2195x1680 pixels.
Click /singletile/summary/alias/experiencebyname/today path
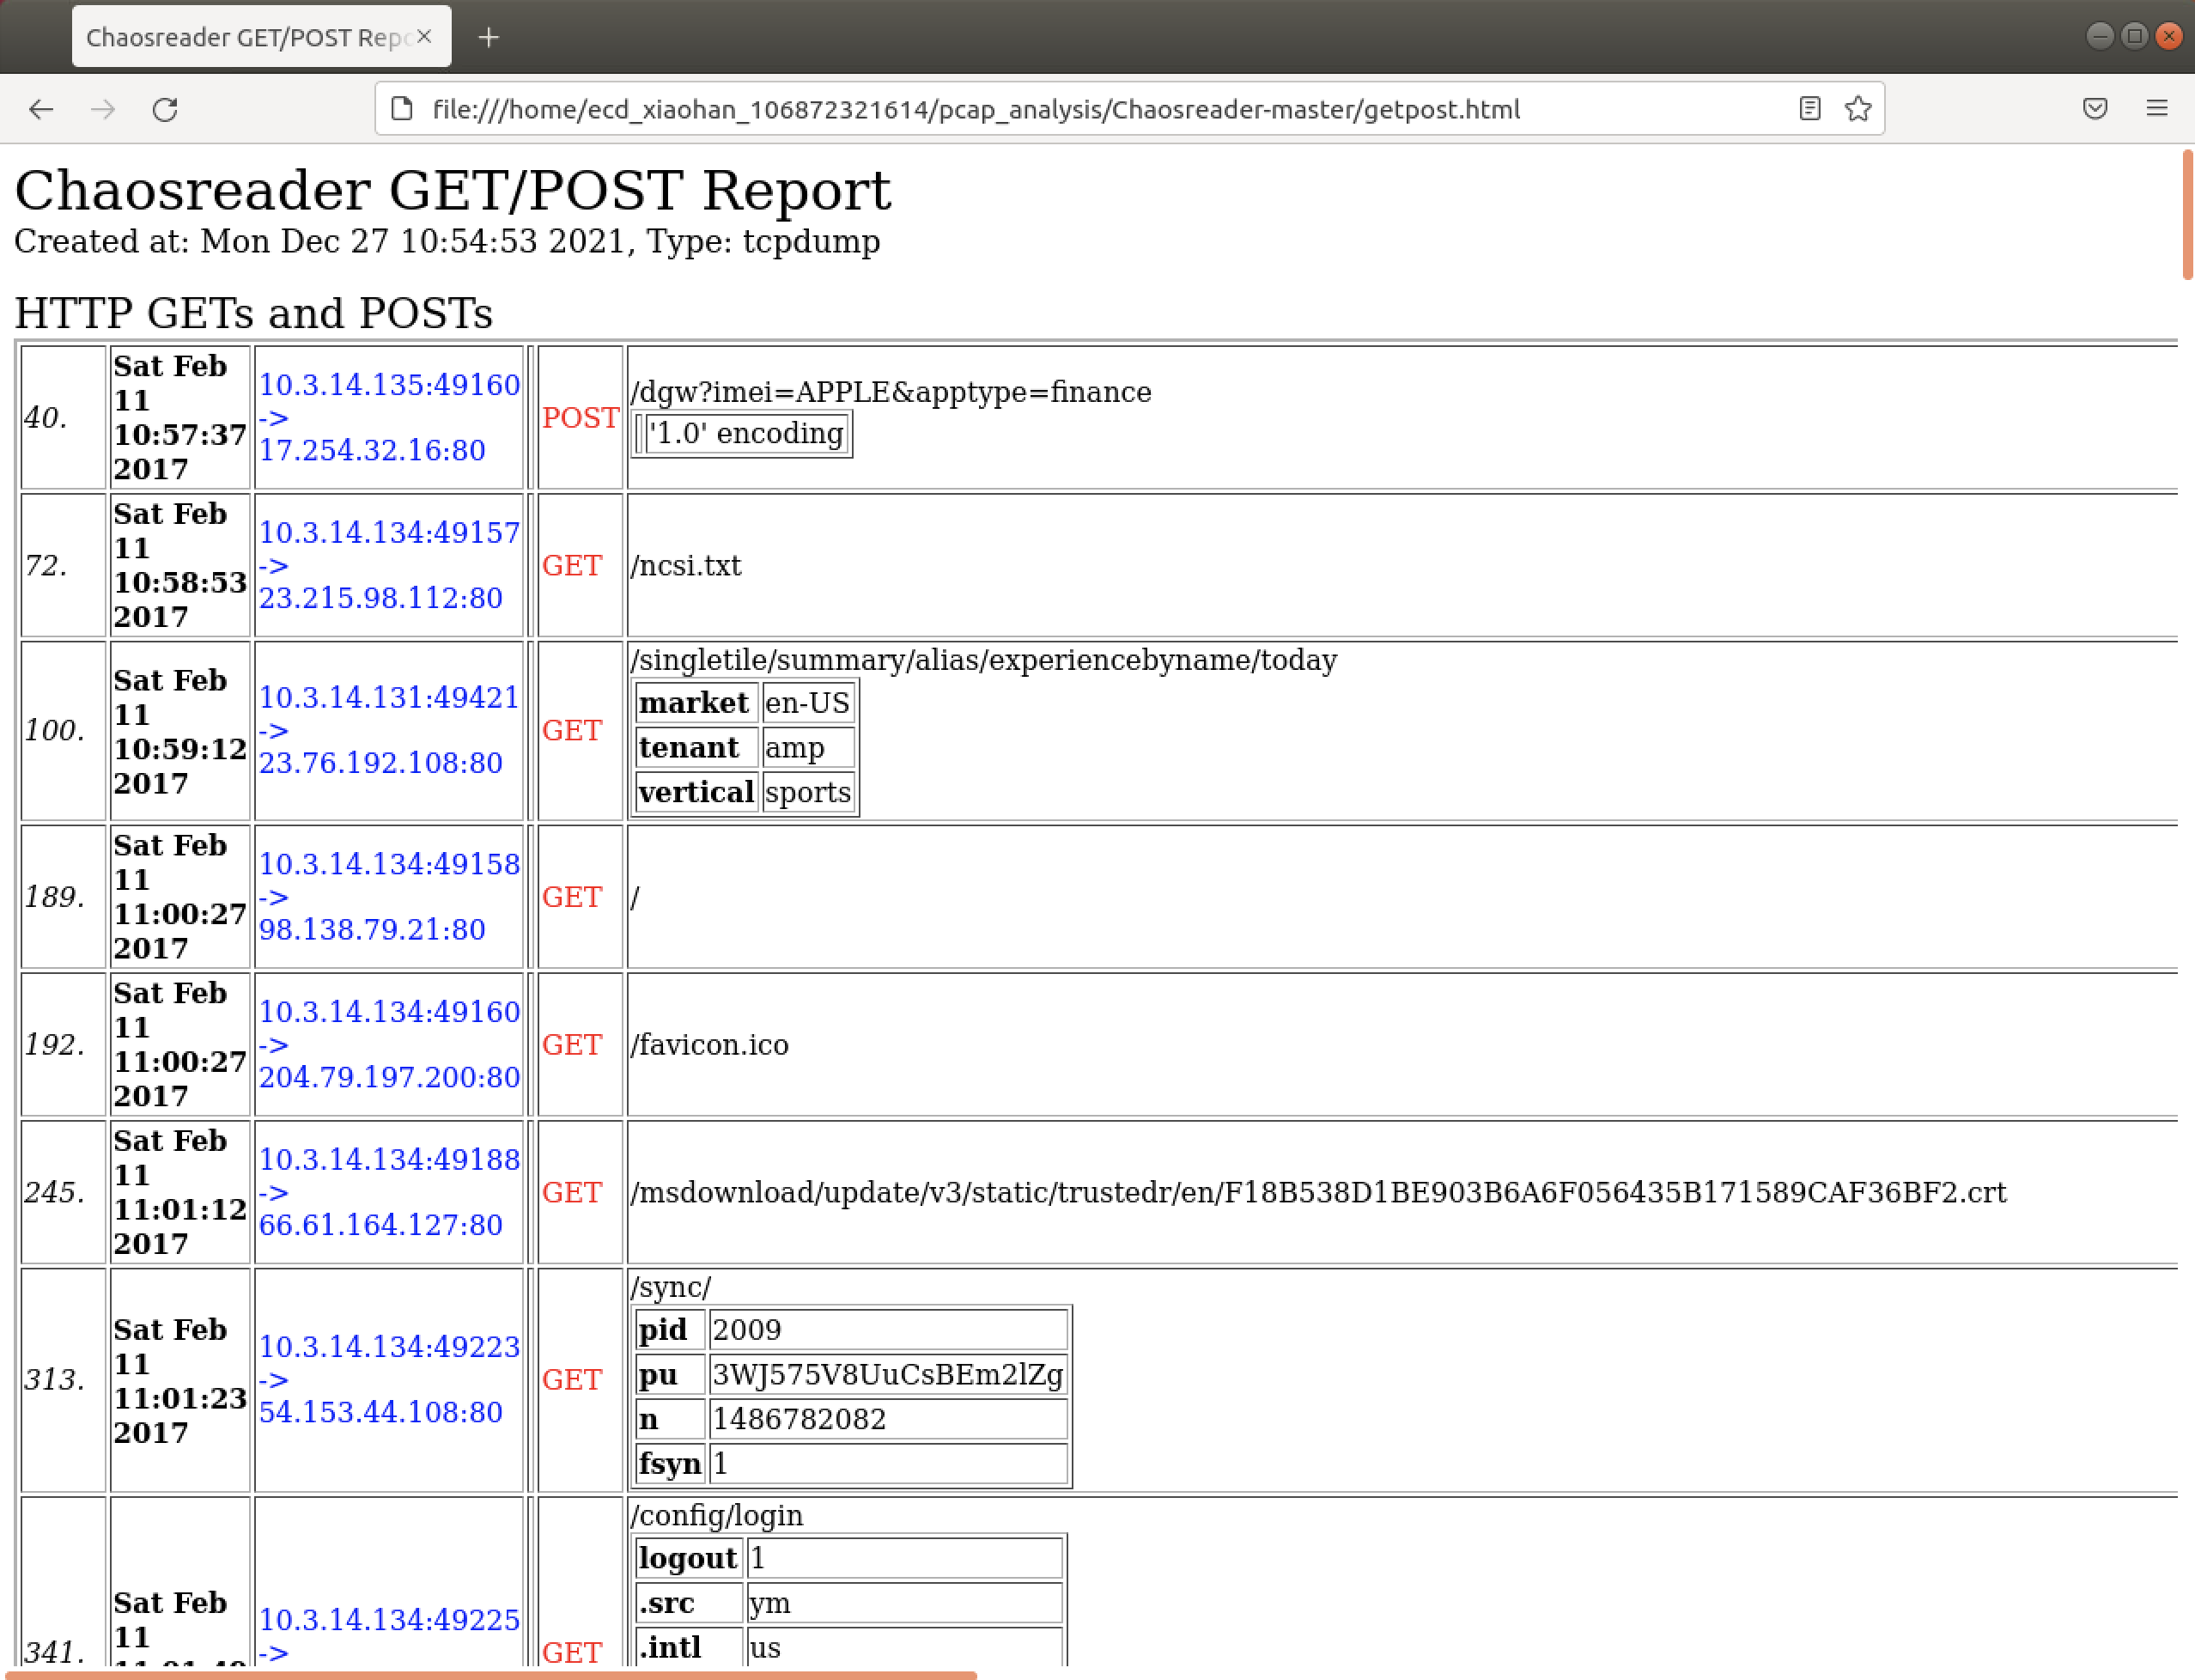pyautogui.click(x=983, y=660)
